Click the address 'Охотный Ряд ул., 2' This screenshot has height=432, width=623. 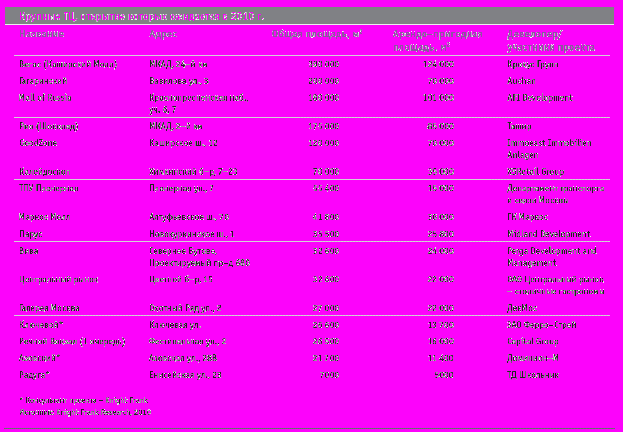pyautogui.click(x=188, y=308)
